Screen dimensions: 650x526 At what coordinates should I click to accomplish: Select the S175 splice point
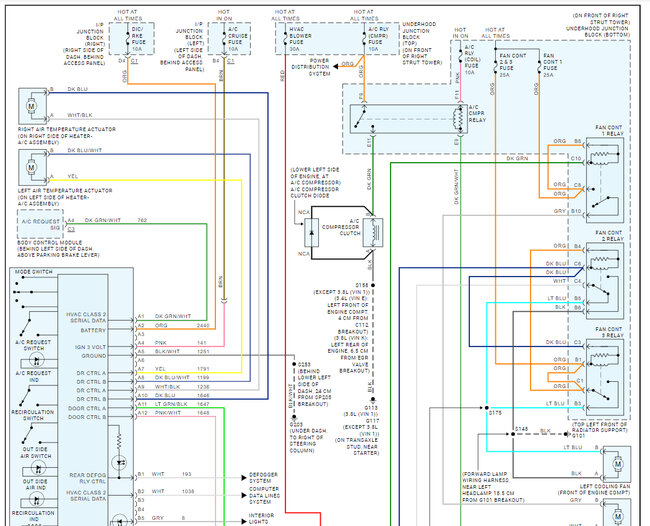[x=487, y=408]
